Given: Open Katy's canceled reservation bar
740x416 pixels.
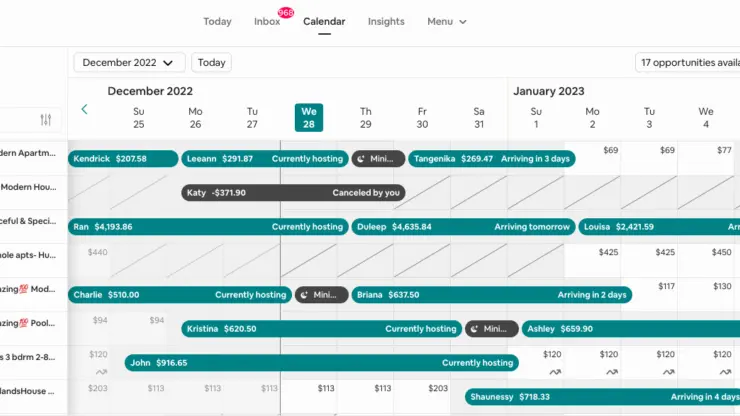Looking at the screenshot, I should 293,193.
